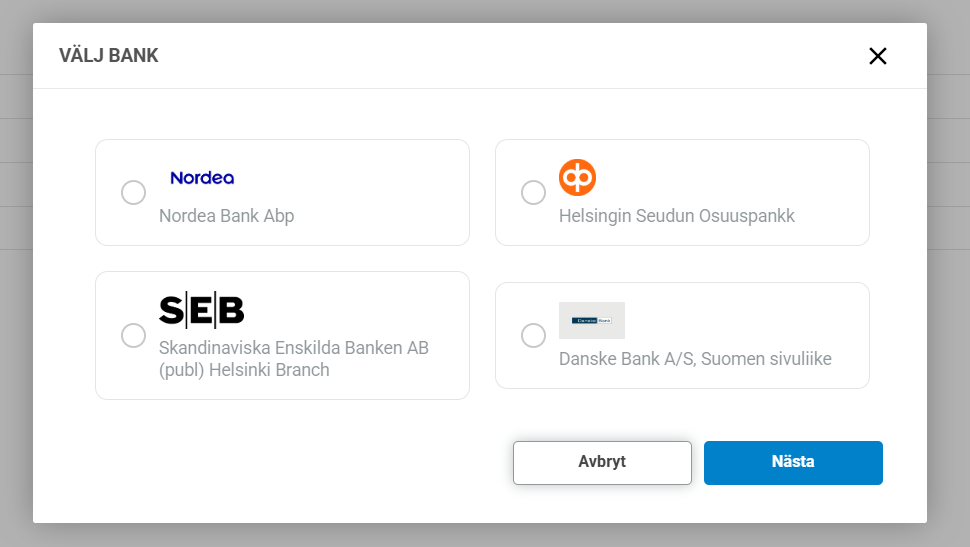Close the Välj Bank dialog
The image size is (970, 547).
[878, 56]
